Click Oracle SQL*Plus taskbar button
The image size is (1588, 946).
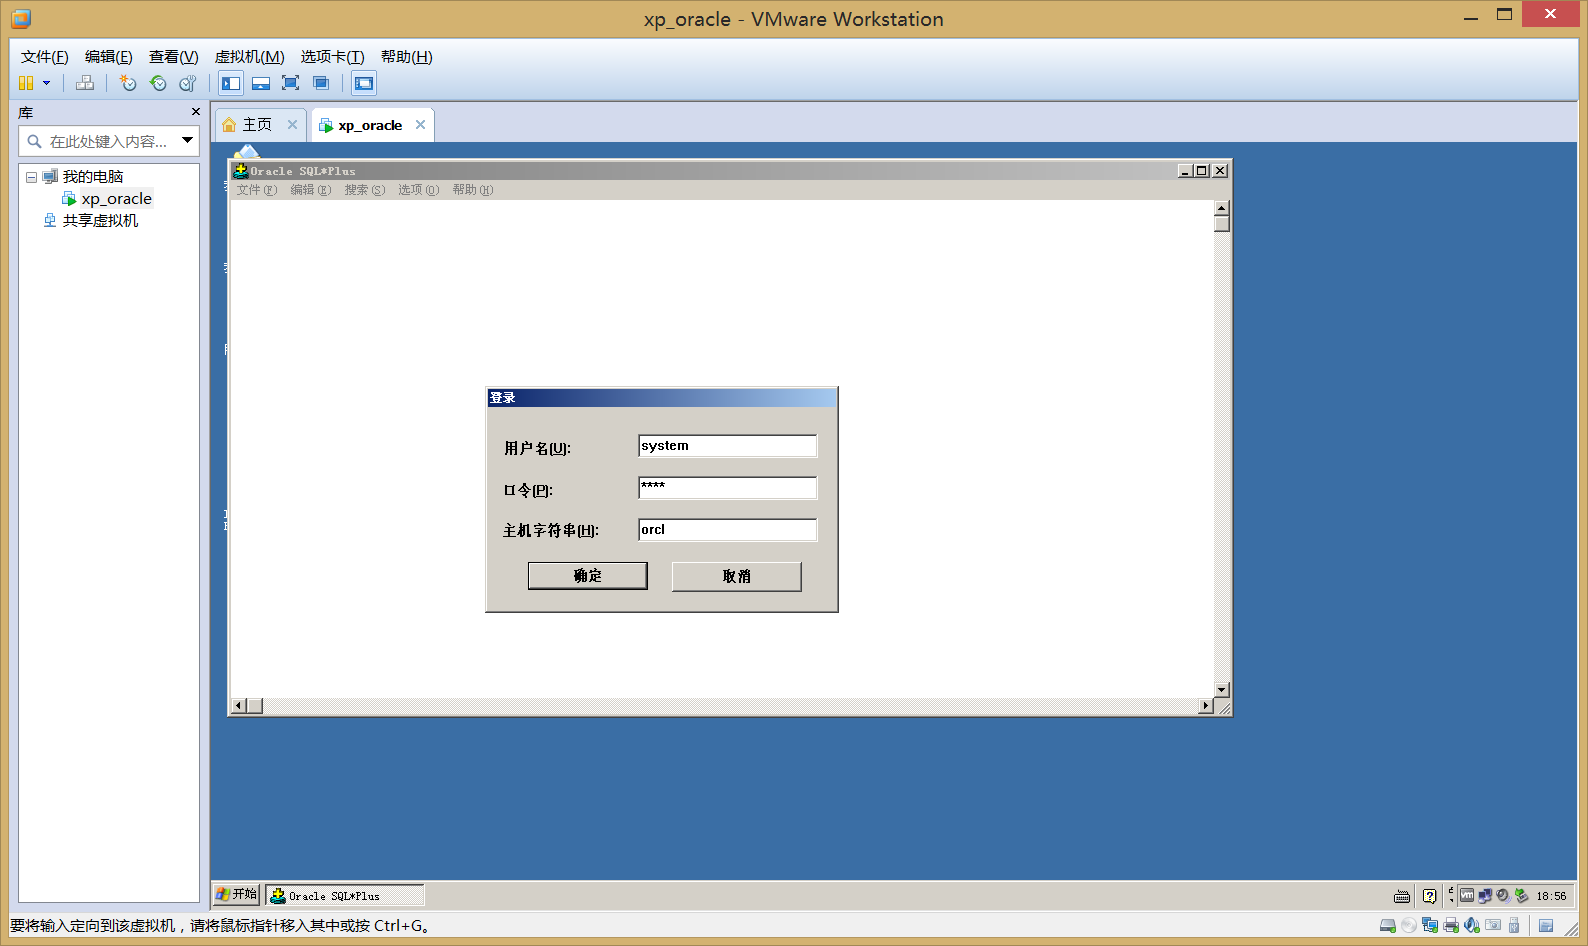pyautogui.click(x=345, y=896)
